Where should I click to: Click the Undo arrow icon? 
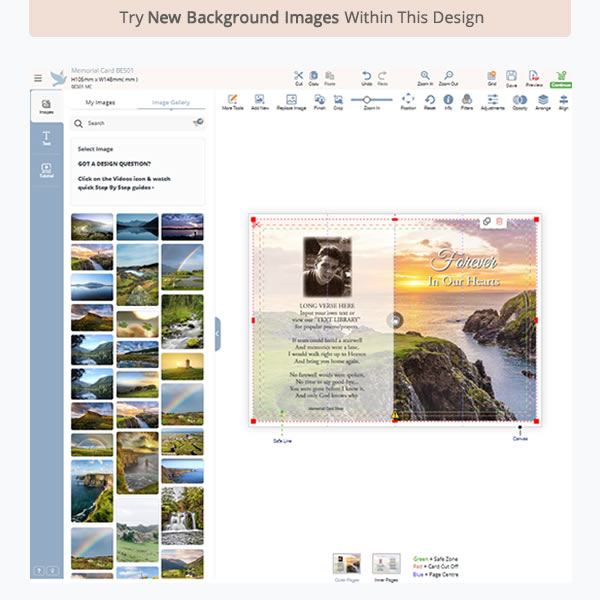tap(367, 76)
